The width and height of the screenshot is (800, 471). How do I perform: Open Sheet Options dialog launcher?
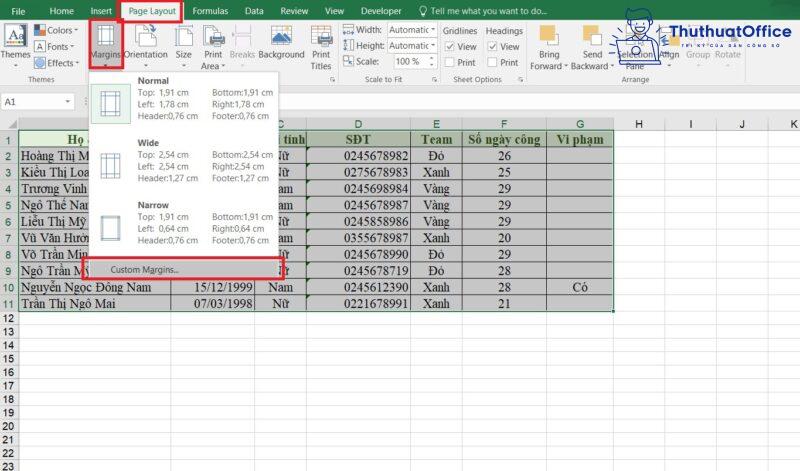click(520, 80)
